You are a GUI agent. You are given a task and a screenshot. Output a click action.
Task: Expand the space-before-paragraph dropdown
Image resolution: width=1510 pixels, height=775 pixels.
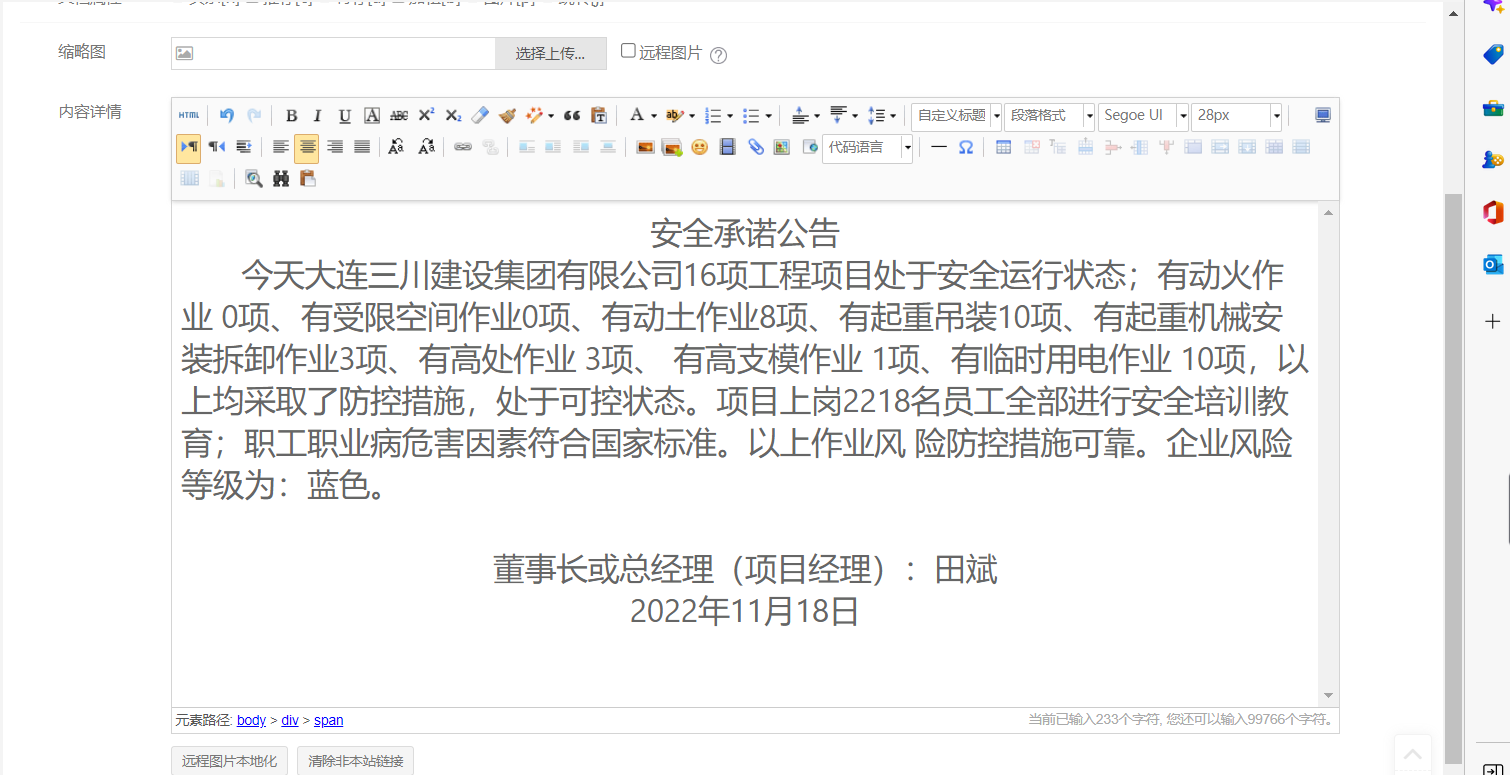(817, 116)
